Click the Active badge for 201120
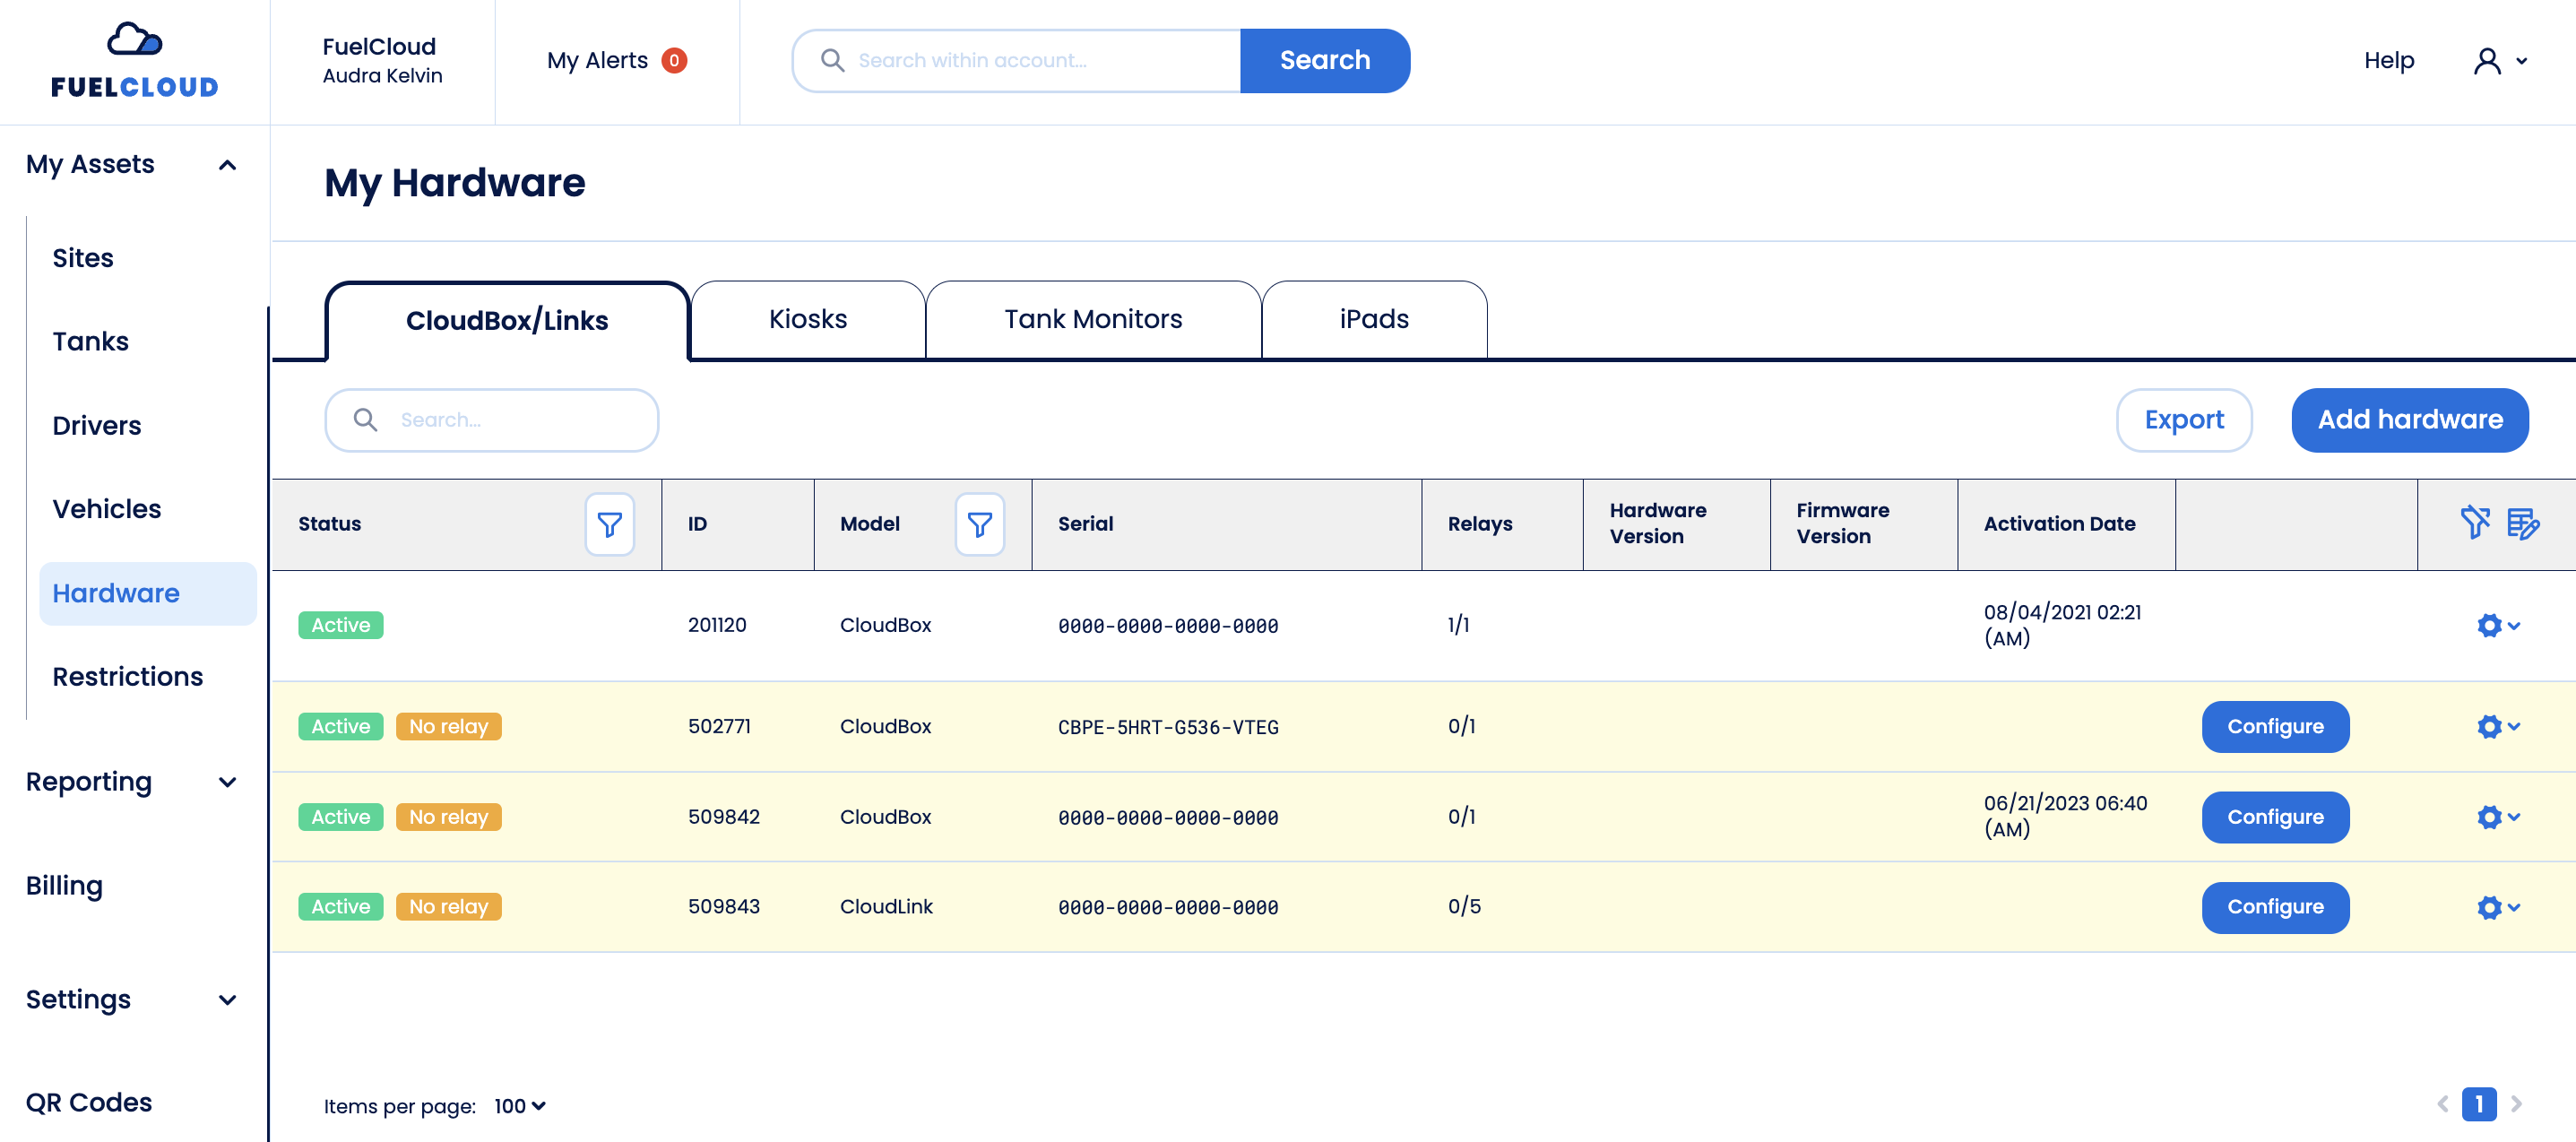This screenshot has height=1142, width=2576. [340, 626]
